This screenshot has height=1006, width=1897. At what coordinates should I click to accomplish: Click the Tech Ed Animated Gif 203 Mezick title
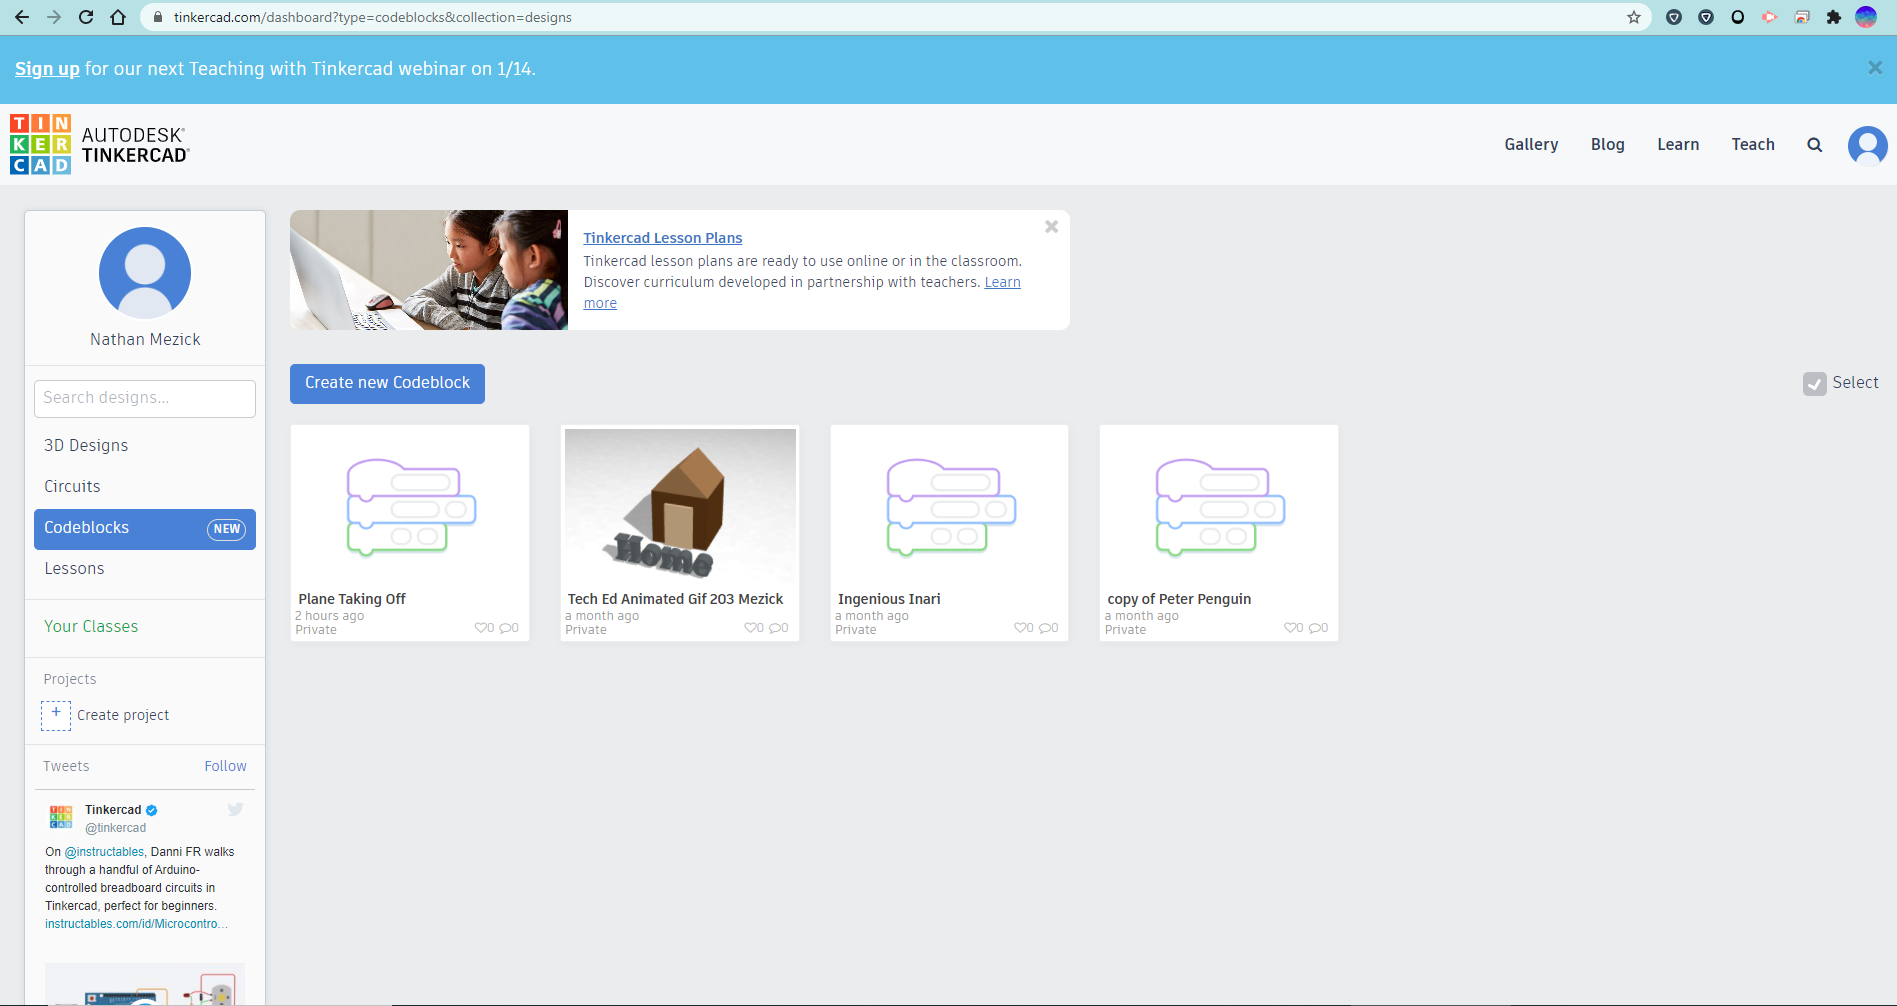(x=675, y=599)
